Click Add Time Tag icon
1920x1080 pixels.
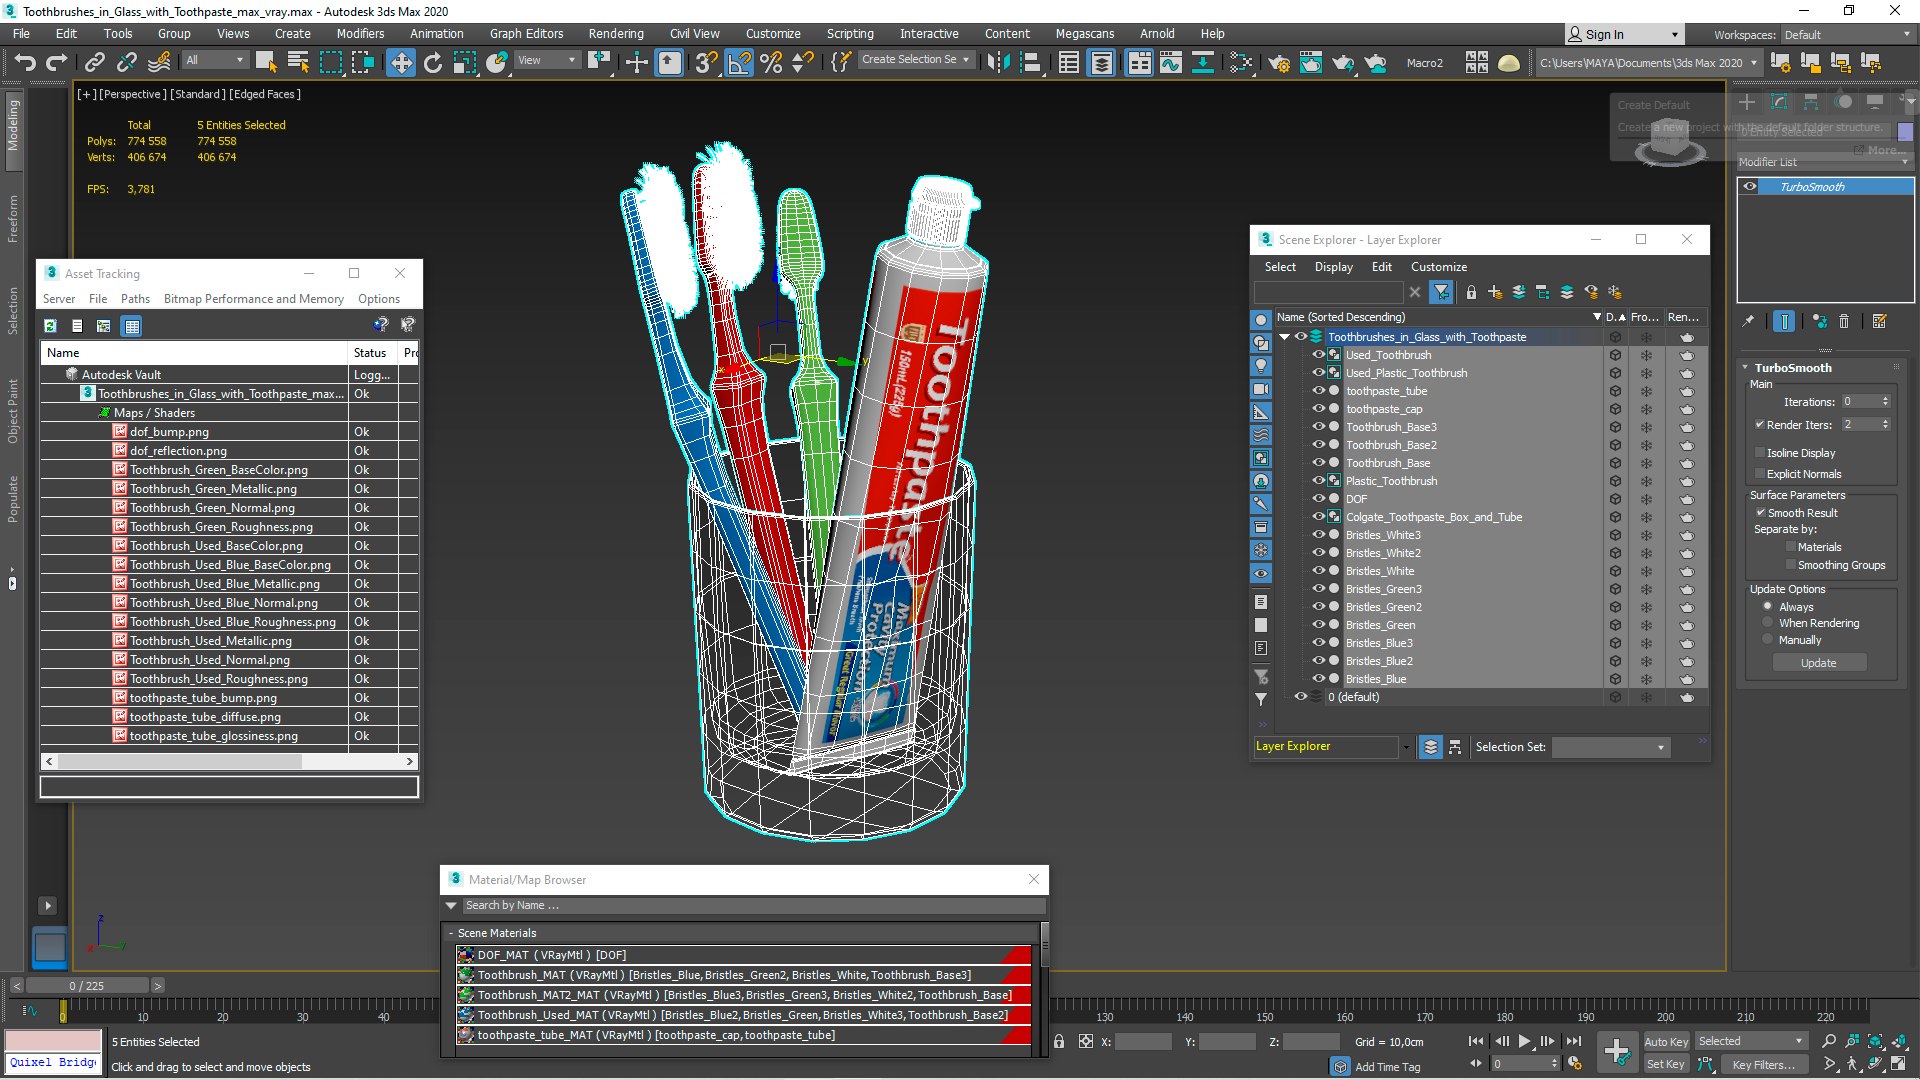pos(1340,1067)
